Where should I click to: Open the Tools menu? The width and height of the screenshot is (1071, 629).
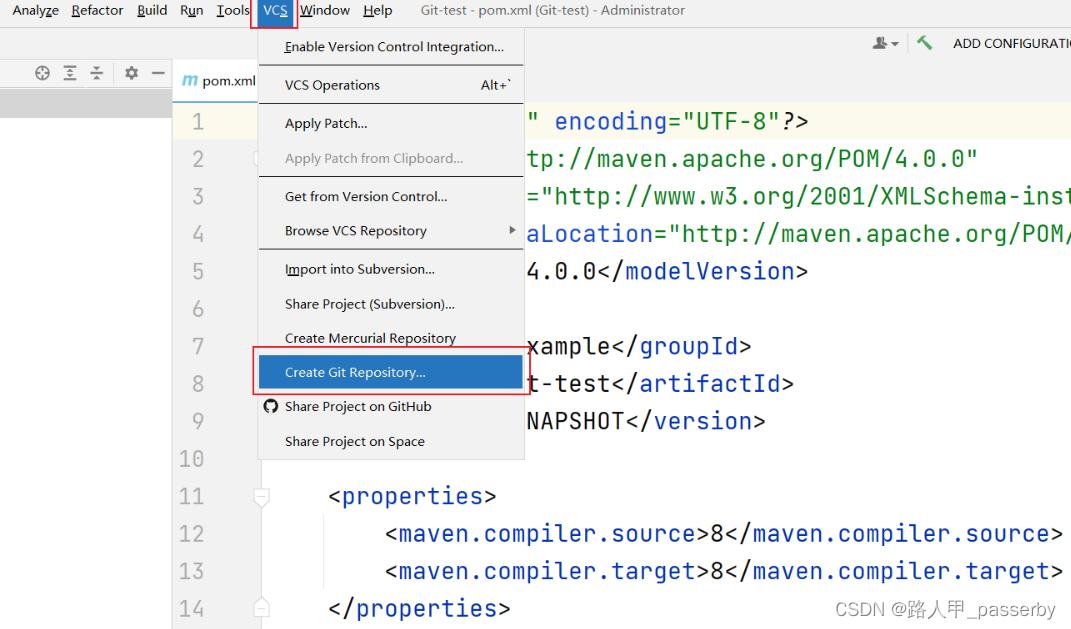click(233, 10)
